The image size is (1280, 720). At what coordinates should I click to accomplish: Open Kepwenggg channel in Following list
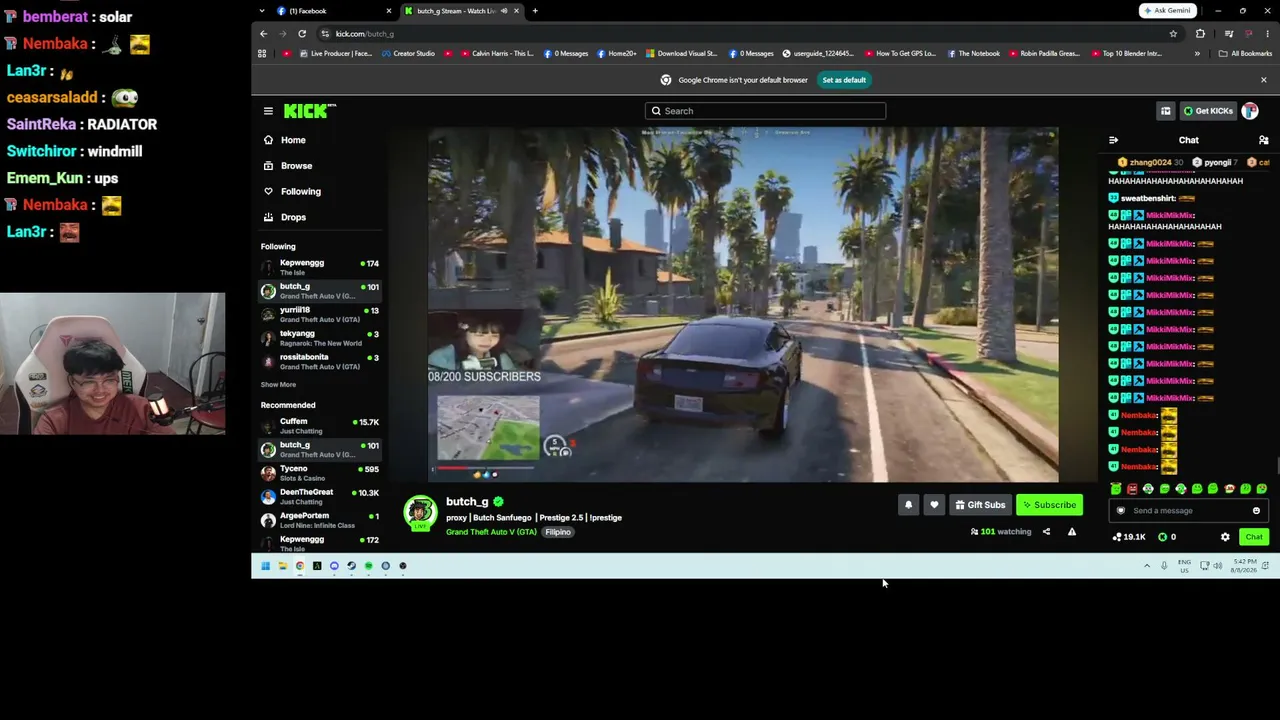[320, 267]
